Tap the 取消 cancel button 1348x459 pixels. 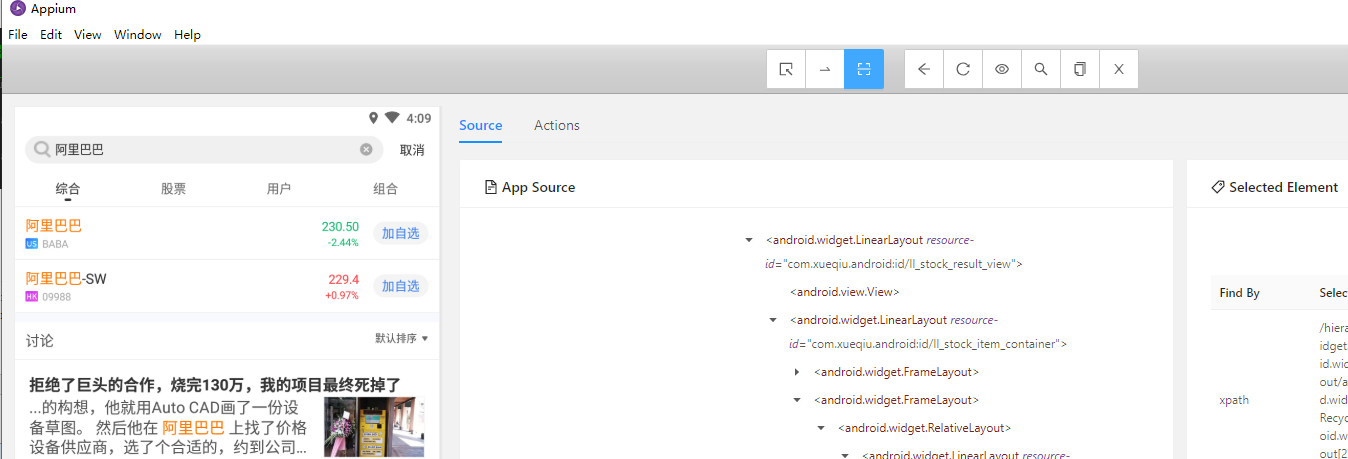point(412,150)
